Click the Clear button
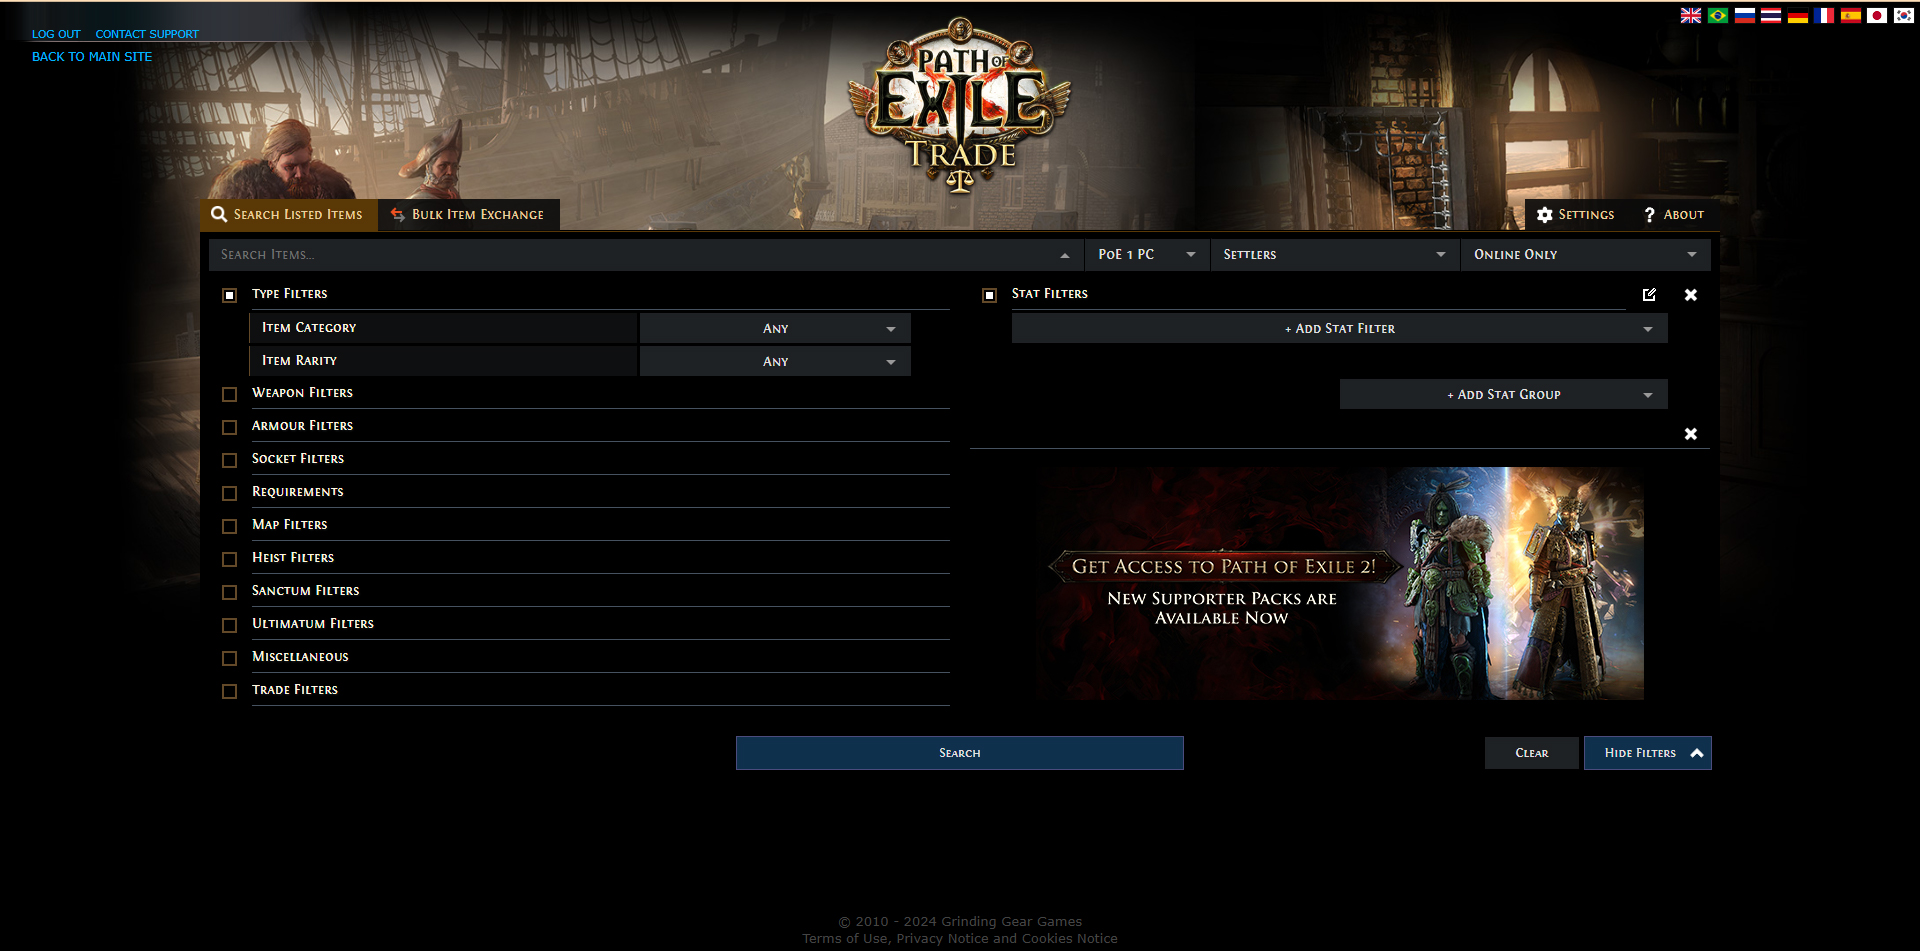Screen dimensions: 1920x951 [x=1531, y=753]
